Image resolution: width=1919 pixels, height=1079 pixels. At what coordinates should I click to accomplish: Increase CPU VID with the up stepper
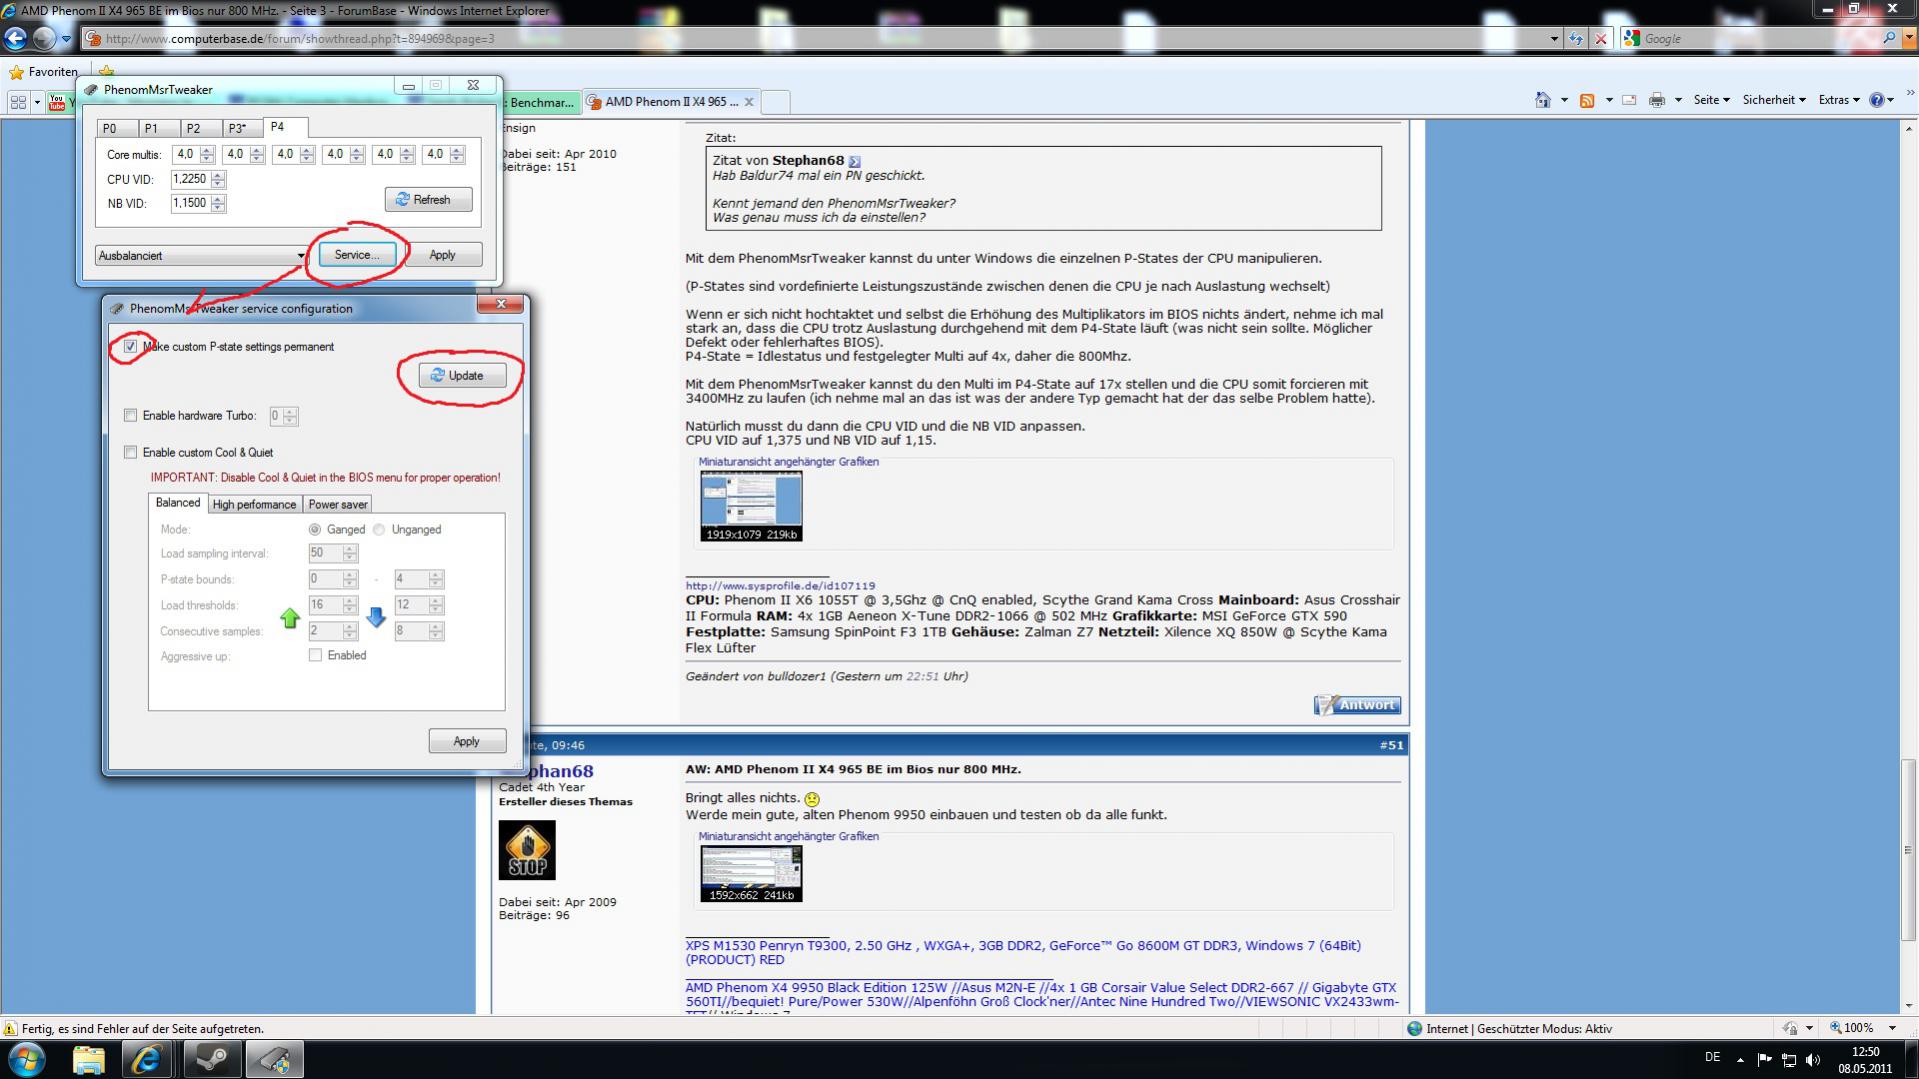(x=218, y=175)
